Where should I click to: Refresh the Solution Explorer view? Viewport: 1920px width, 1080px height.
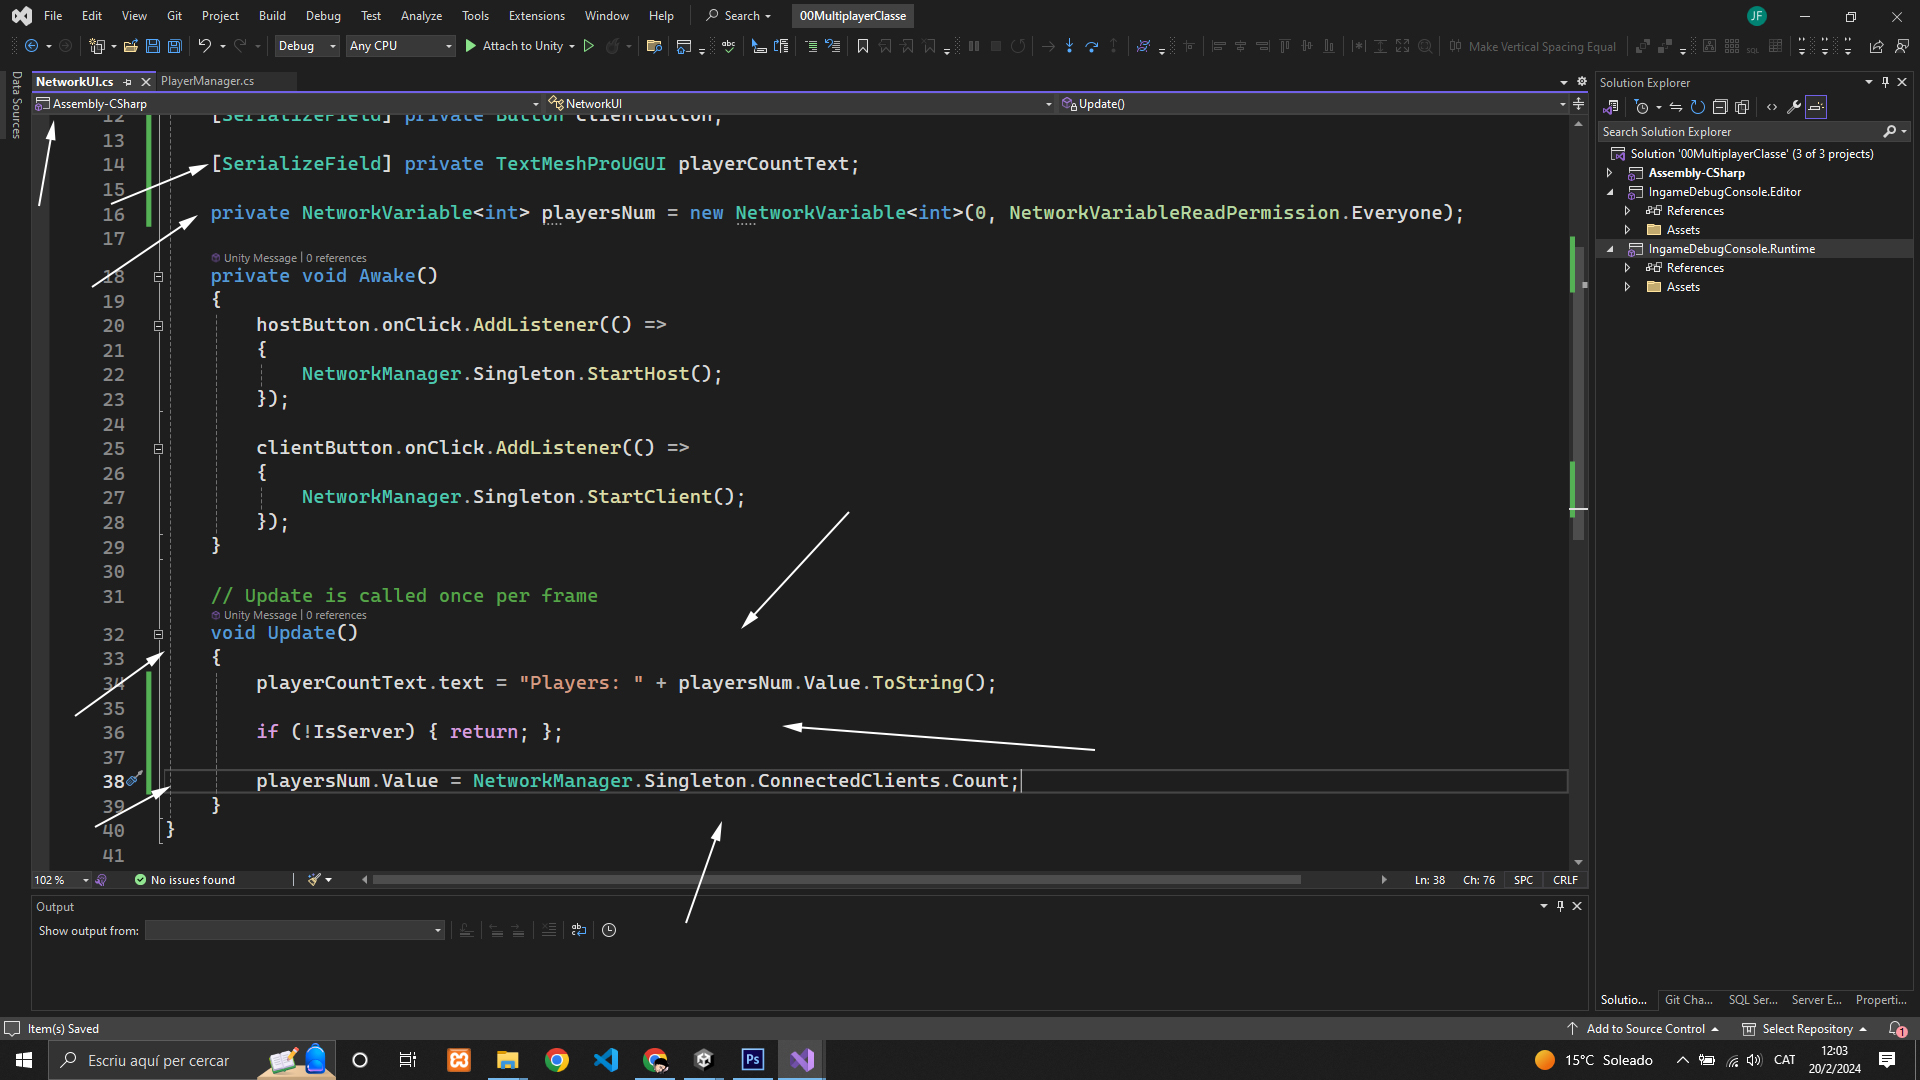tap(1698, 107)
